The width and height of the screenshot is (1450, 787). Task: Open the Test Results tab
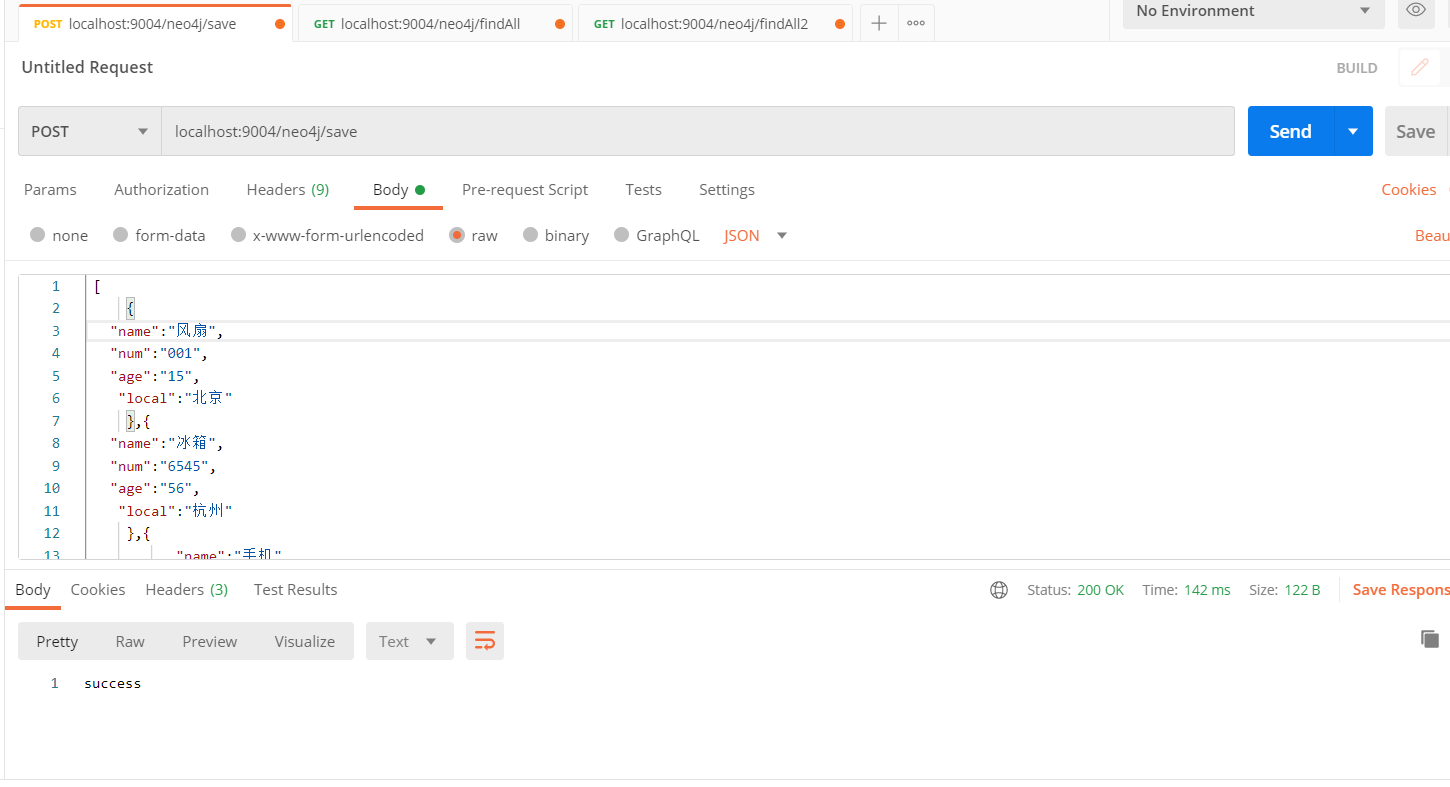(295, 590)
